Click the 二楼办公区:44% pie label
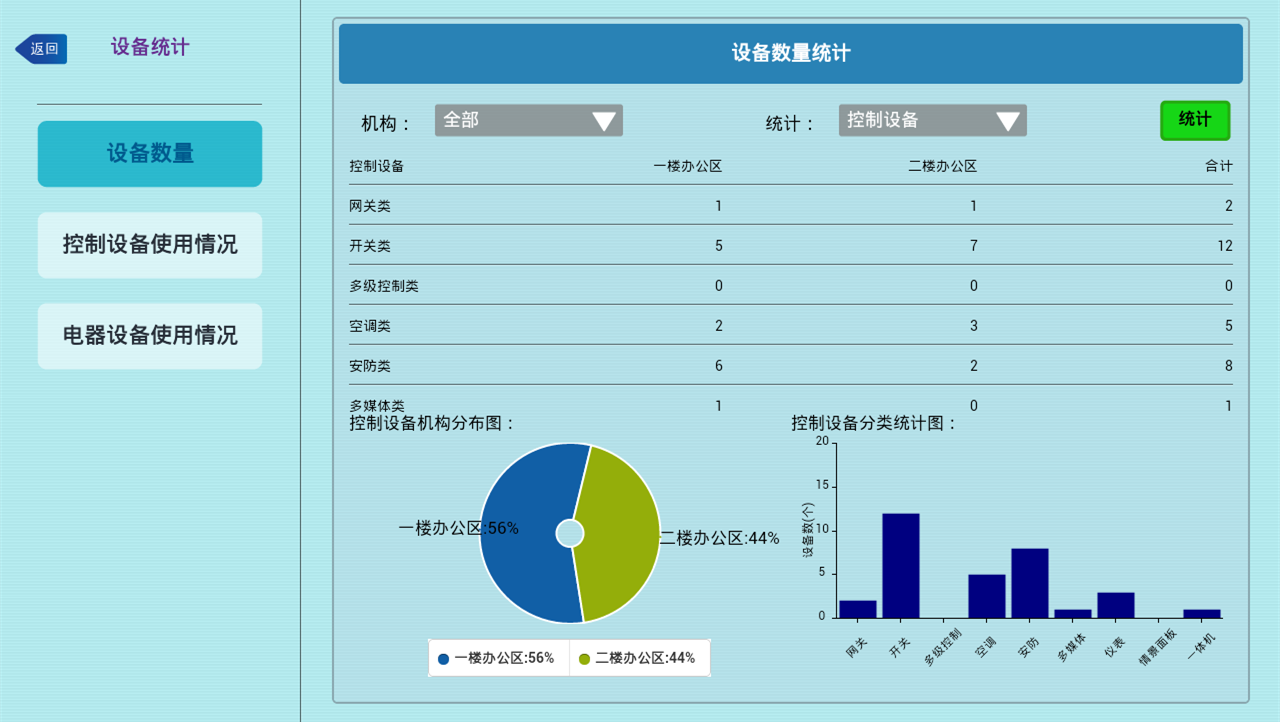The height and width of the screenshot is (722, 1280). (719, 538)
